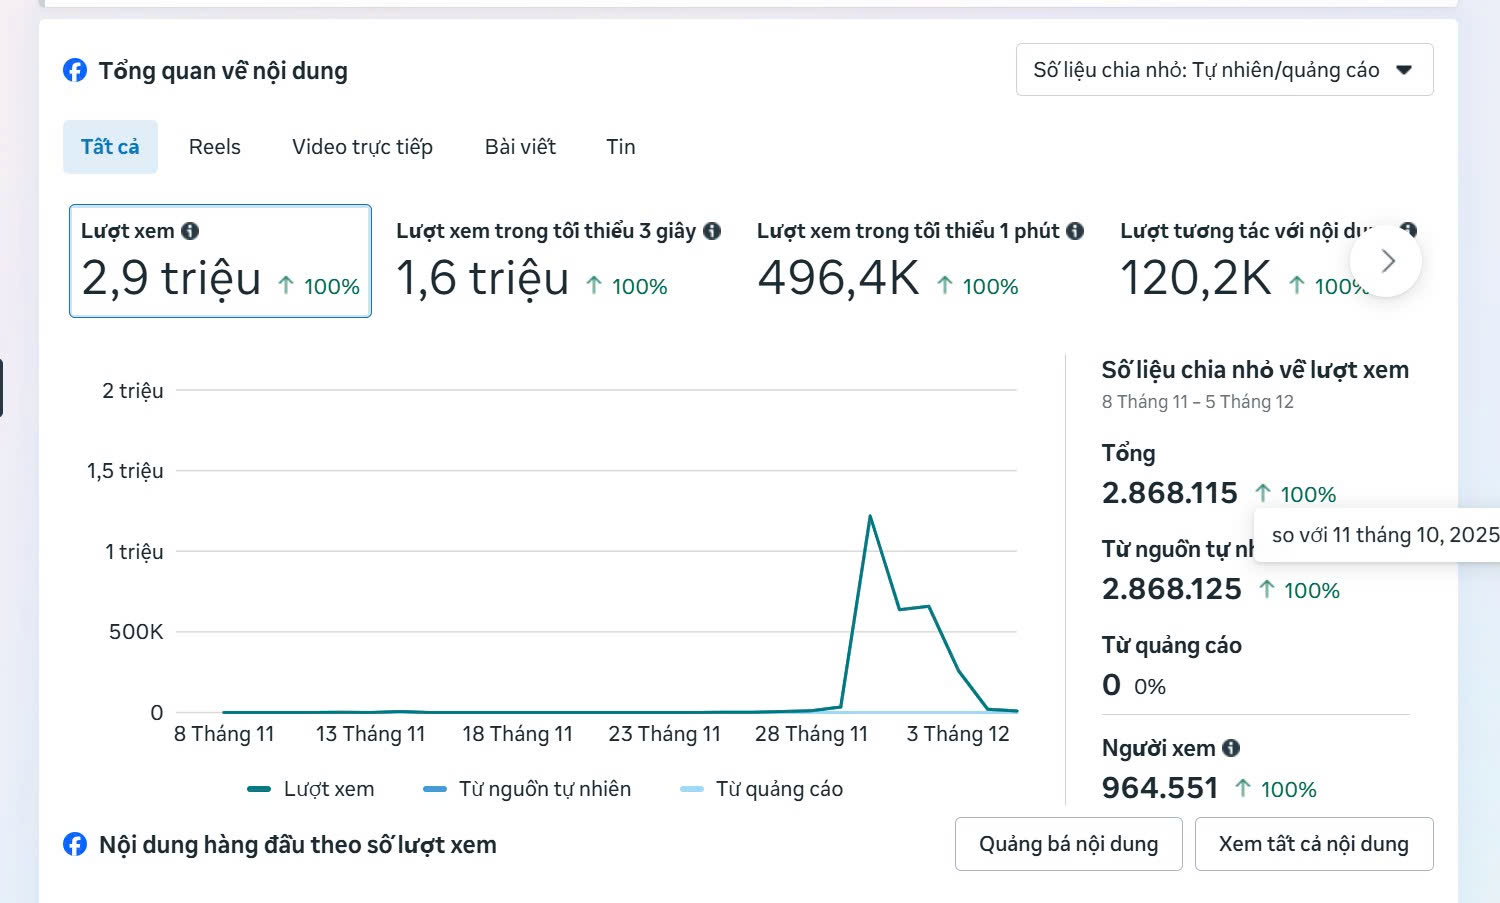Toggle Từ quảng cáo legend series
The width and height of the screenshot is (1500, 903).
tap(761, 789)
